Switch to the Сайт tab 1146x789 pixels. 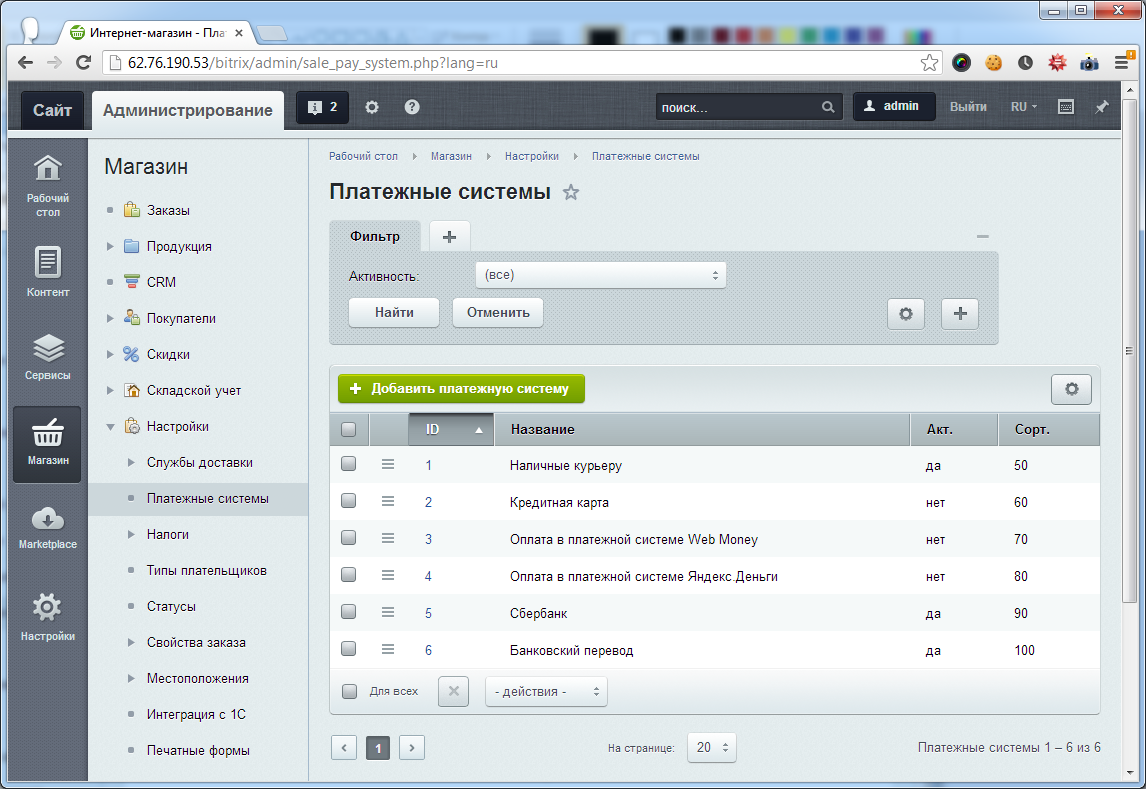(x=52, y=110)
